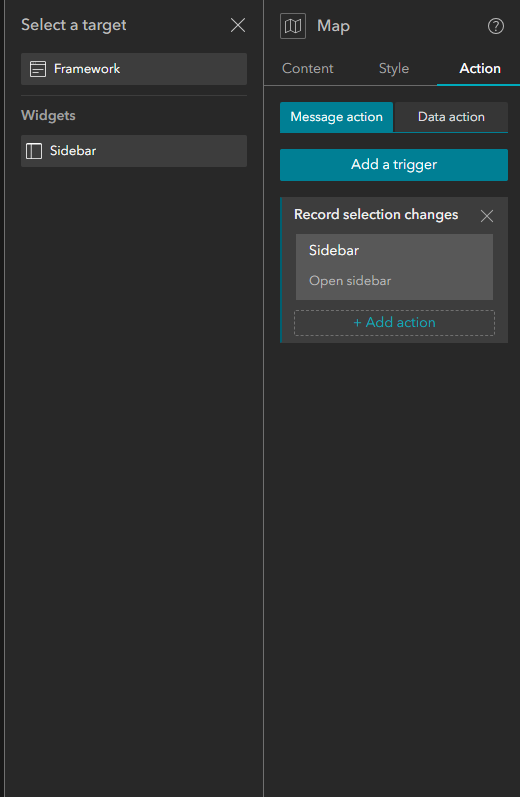Screen dimensions: 520x797
Task: Switch to the Style tab
Action: [394, 69]
